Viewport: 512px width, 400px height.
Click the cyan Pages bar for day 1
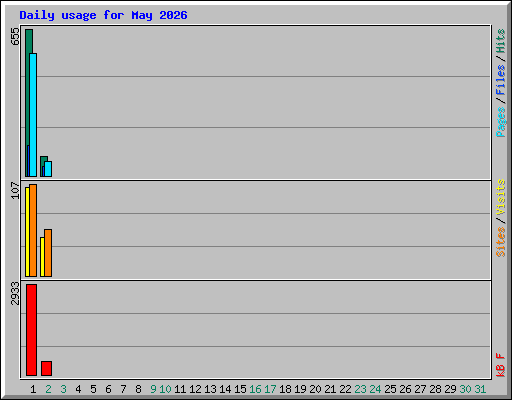coord(33,115)
